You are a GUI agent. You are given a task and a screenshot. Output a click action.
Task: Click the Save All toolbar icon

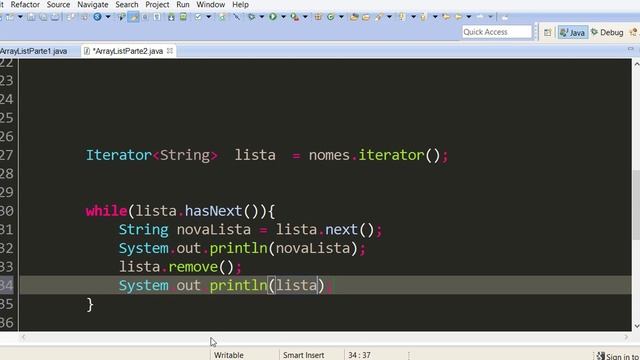43,17
